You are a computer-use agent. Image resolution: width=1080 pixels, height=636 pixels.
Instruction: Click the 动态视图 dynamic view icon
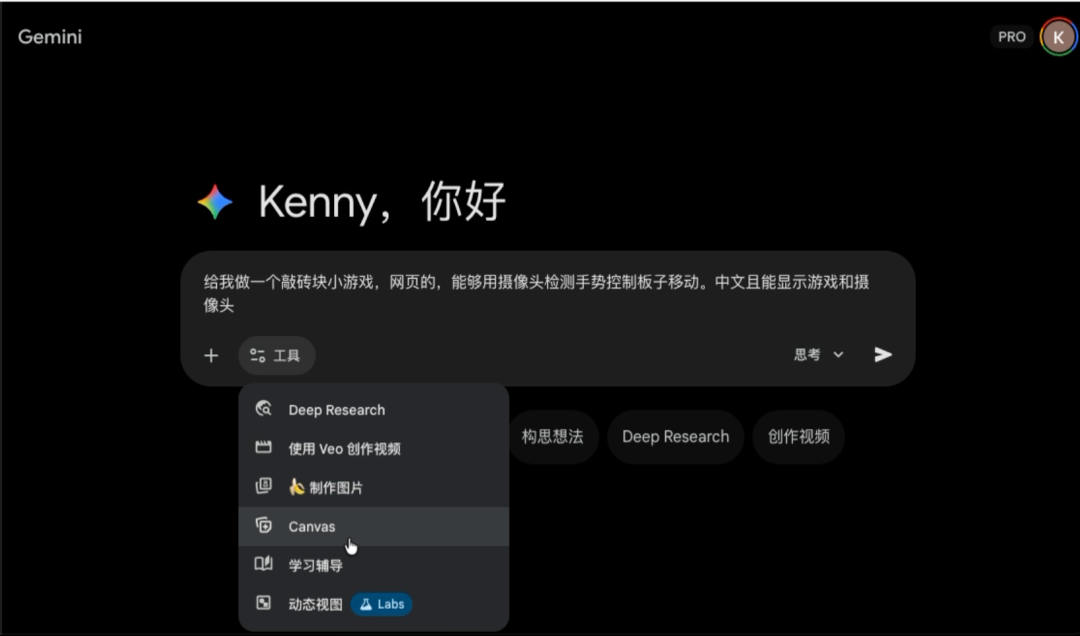tap(263, 603)
